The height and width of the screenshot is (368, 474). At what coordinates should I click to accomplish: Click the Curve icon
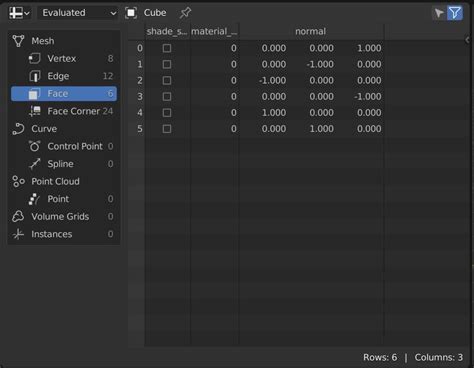pos(18,129)
